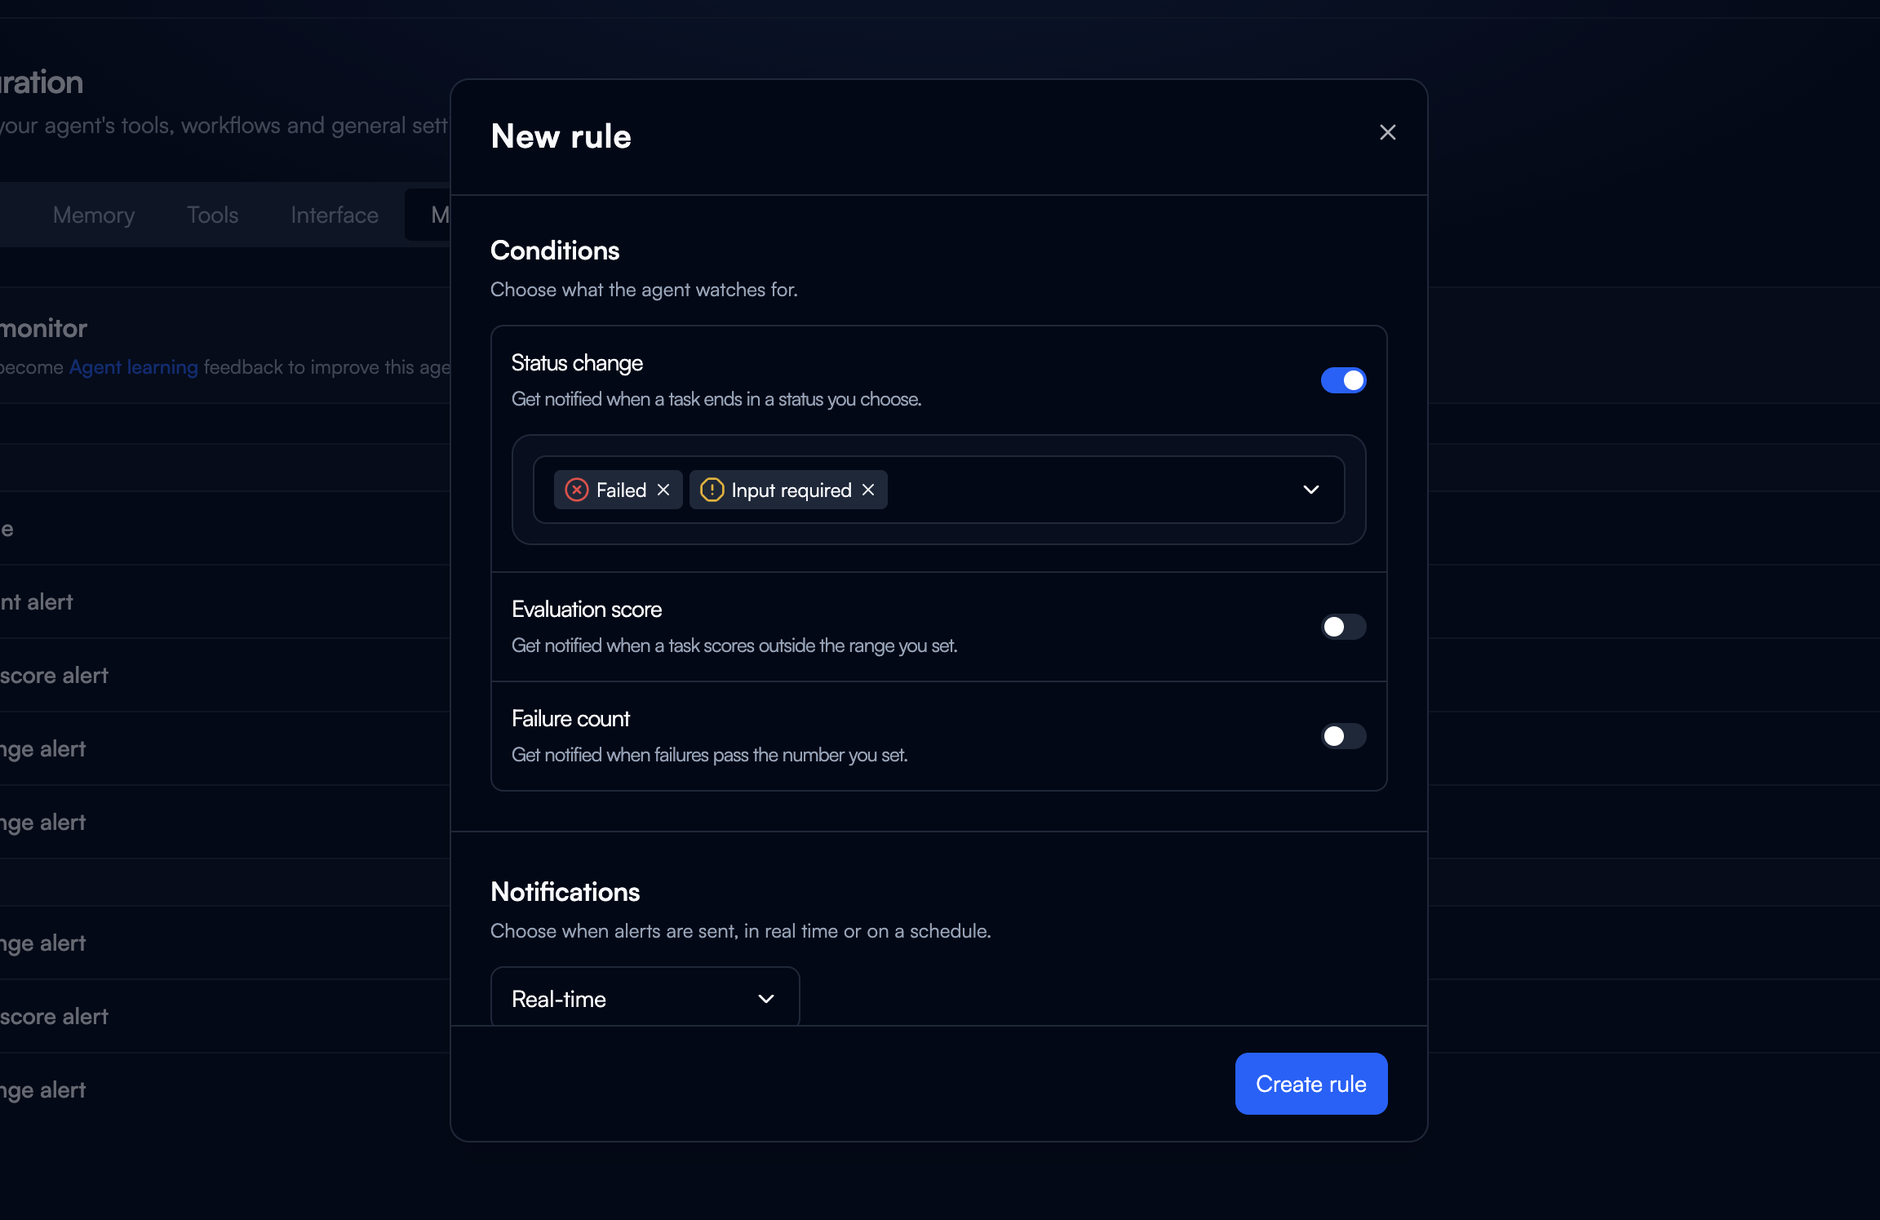Click the Conditions section heading
Screen dimensions: 1880x1220
555,250
